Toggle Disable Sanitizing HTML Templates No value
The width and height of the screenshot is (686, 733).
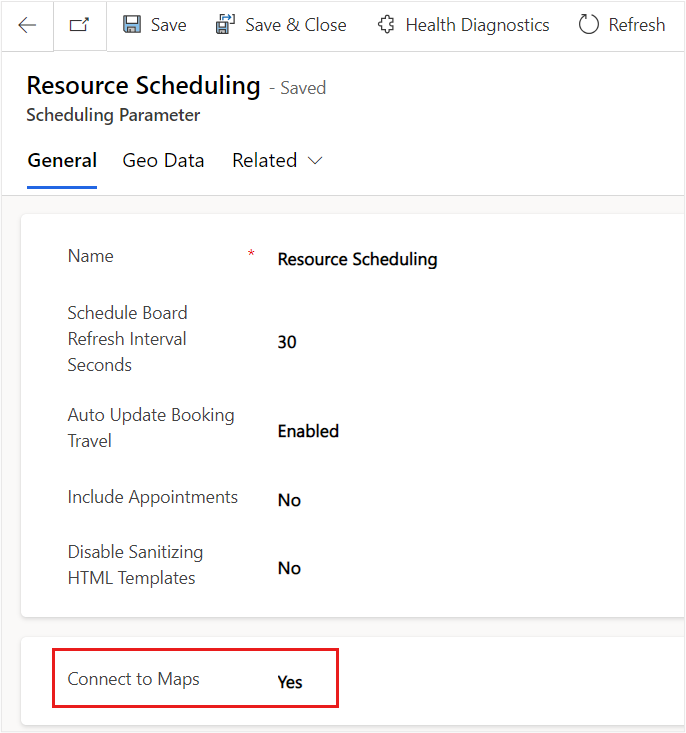289,568
